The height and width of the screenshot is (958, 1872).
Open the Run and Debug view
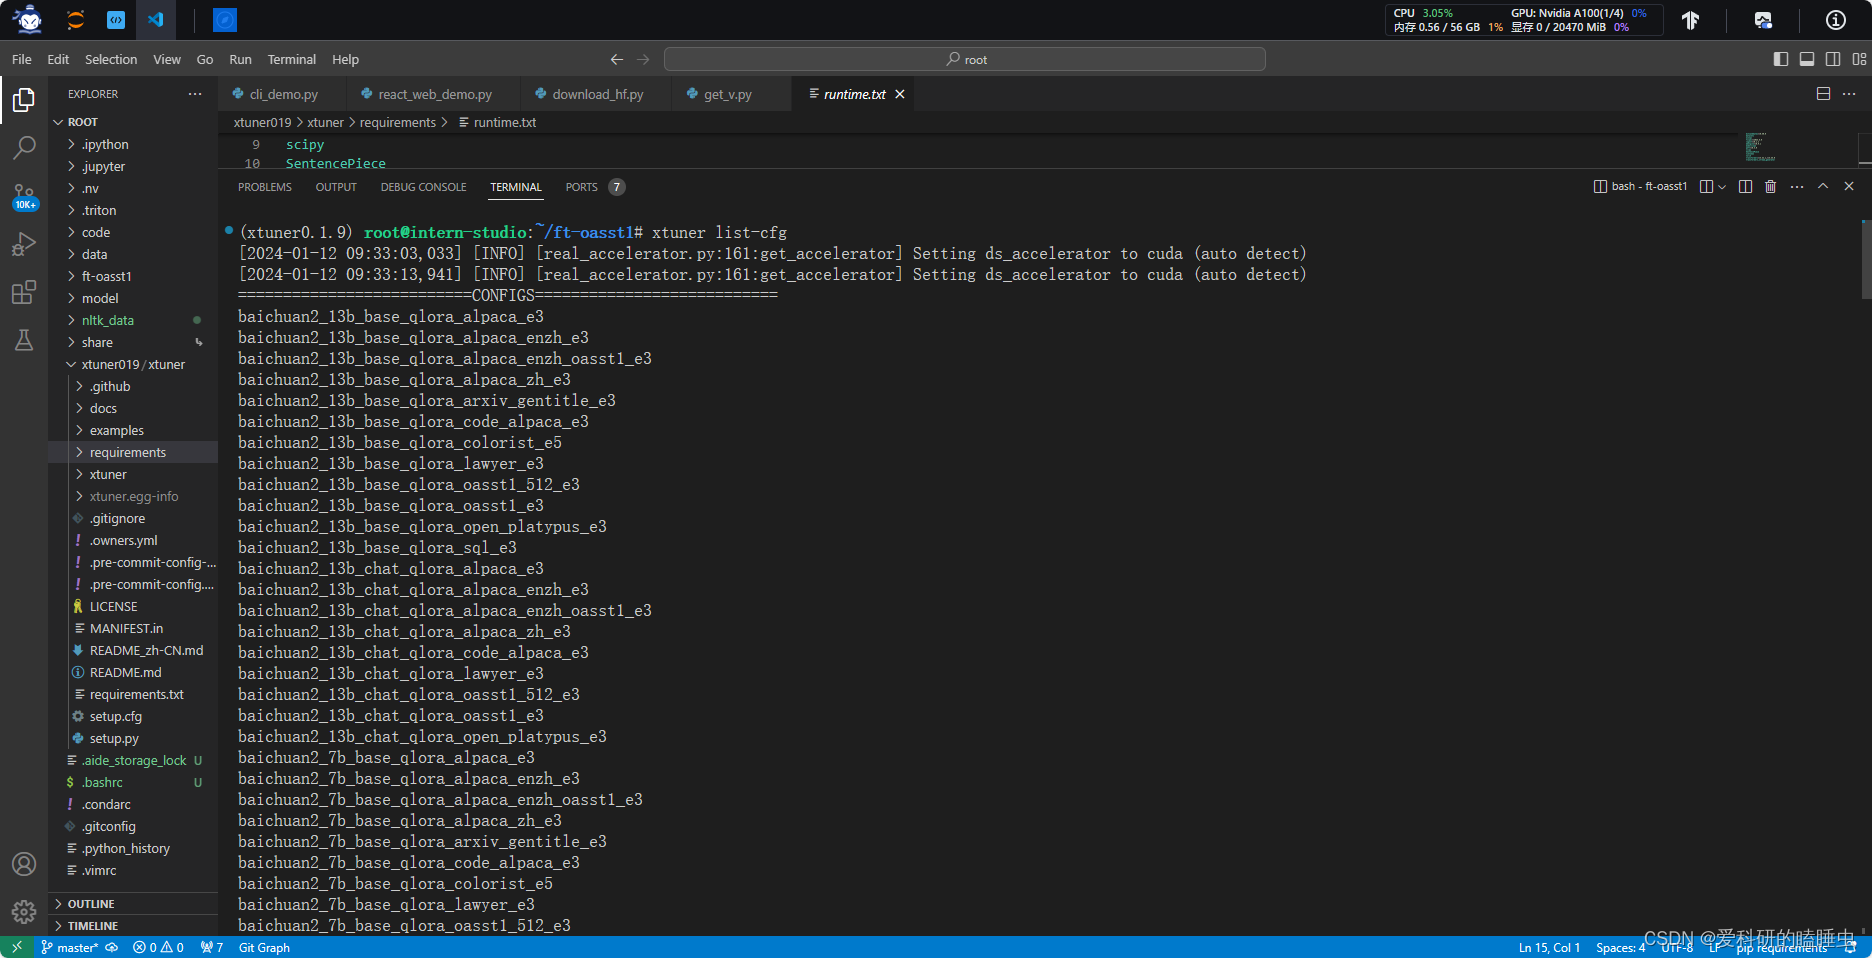coord(24,244)
